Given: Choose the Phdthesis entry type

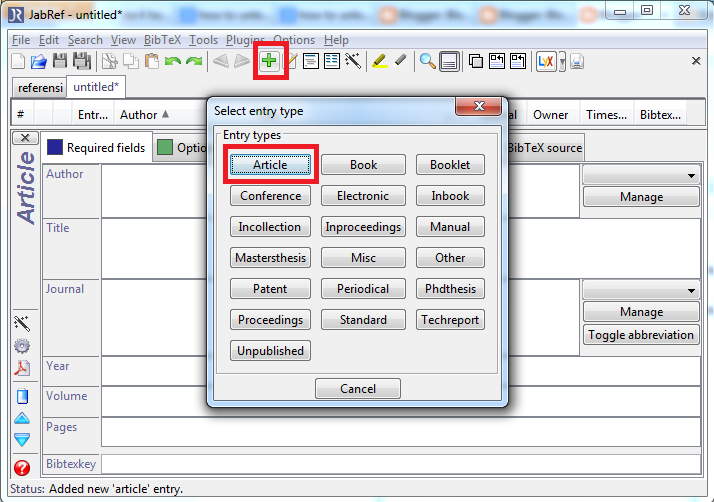Looking at the screenshot, I should click(x=450, y=288).
